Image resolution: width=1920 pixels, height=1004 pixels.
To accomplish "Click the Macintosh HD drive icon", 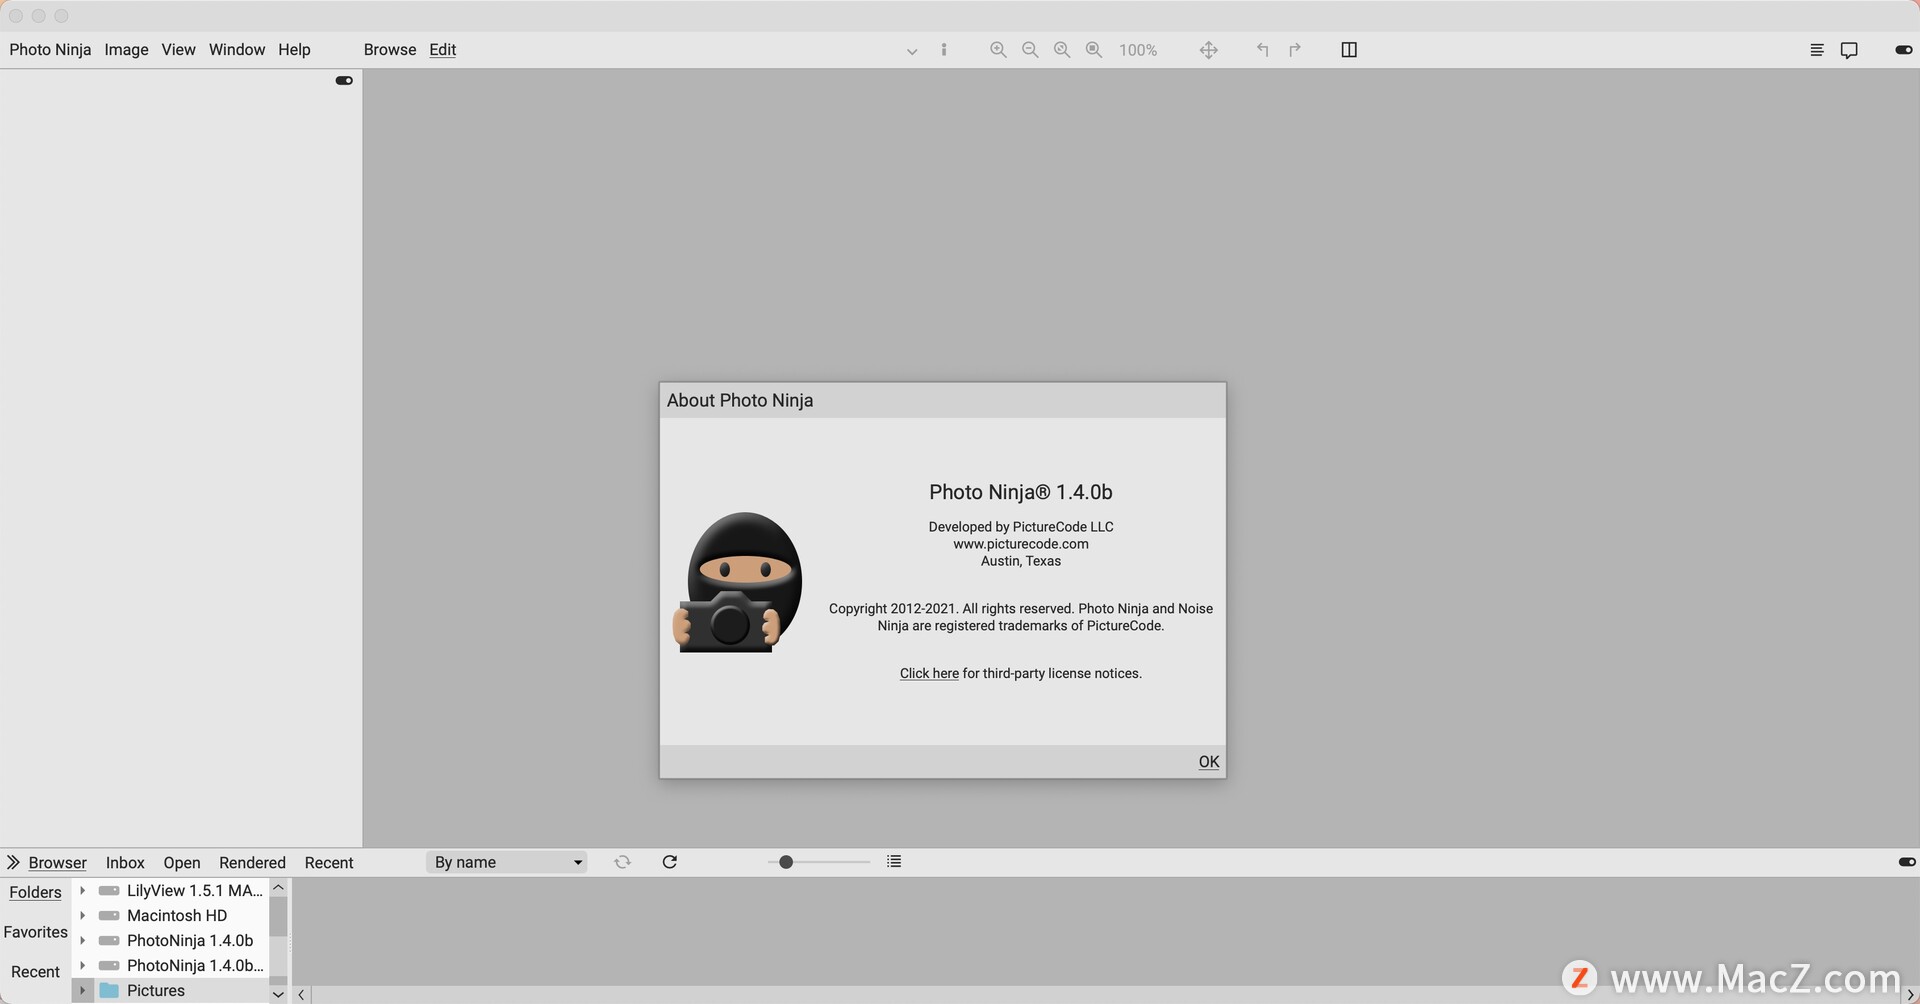I will pos(109,915).
